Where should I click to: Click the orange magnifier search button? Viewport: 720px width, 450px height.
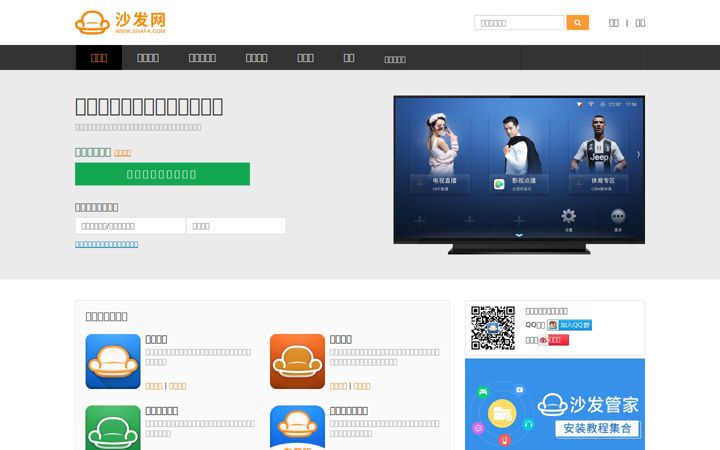578,22
